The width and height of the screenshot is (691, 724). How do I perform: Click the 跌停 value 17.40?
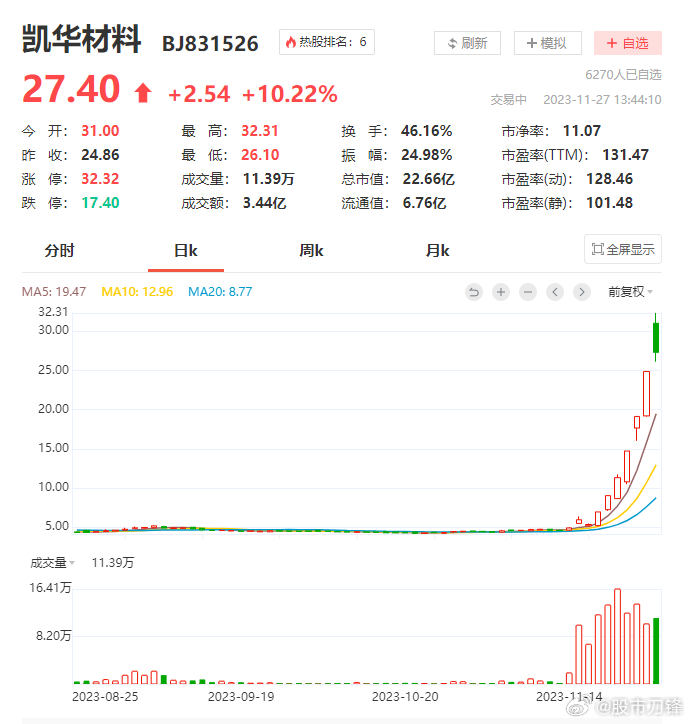click(100, 203)
